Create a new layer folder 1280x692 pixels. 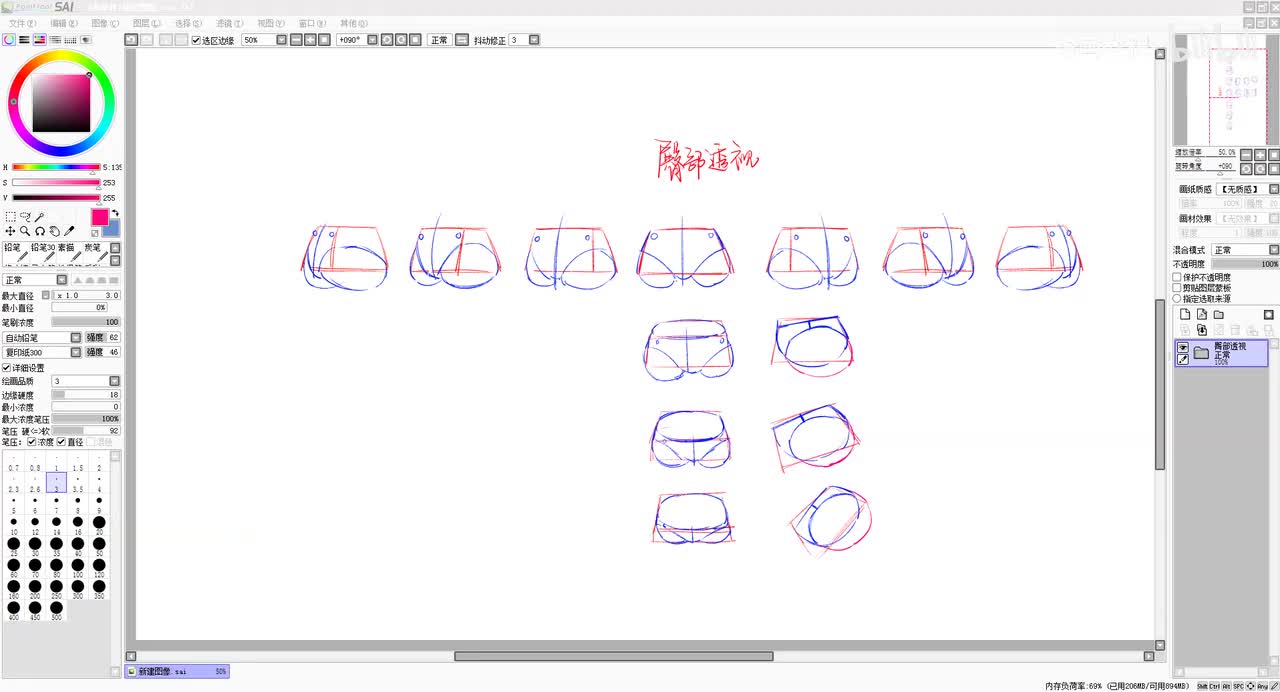pyautogui.click(x=1219, y=315)
